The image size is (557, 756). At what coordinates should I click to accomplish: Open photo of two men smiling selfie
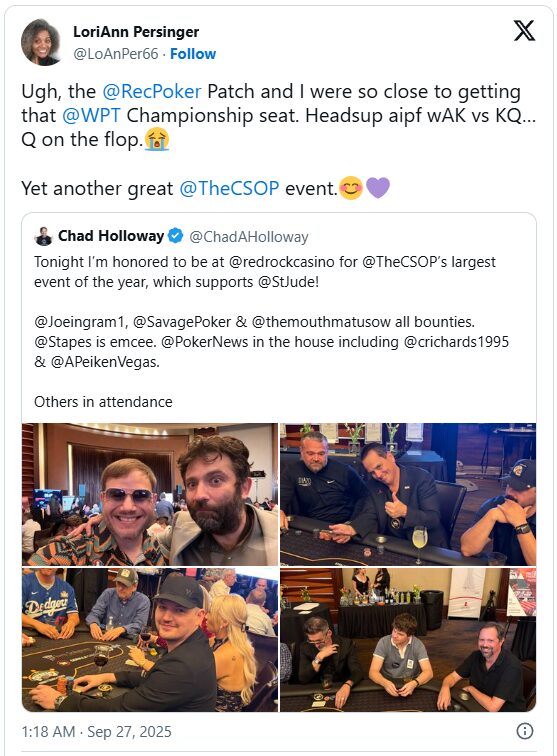pos(150,494)
